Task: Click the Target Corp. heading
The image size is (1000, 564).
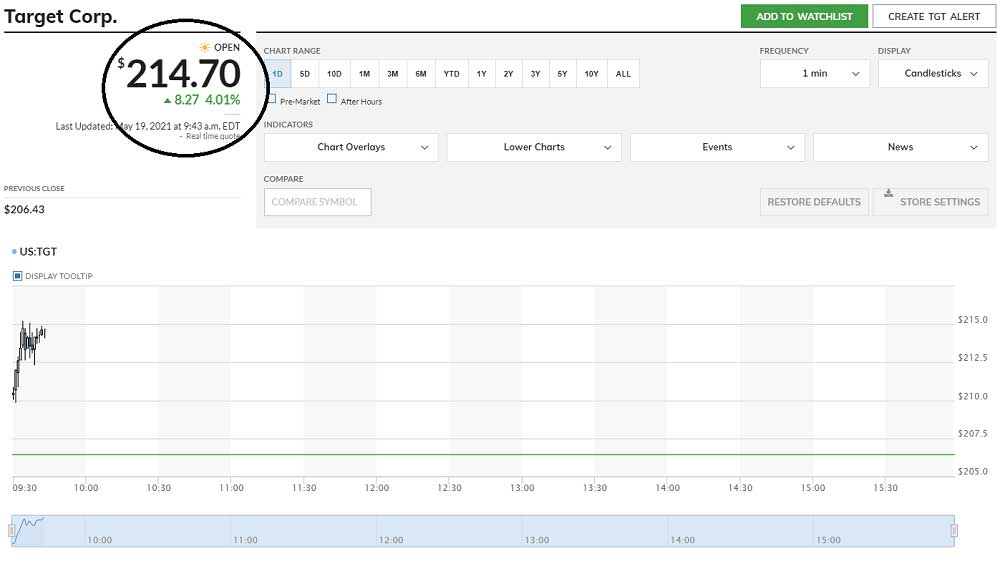Action: click(x=61, y=17)
